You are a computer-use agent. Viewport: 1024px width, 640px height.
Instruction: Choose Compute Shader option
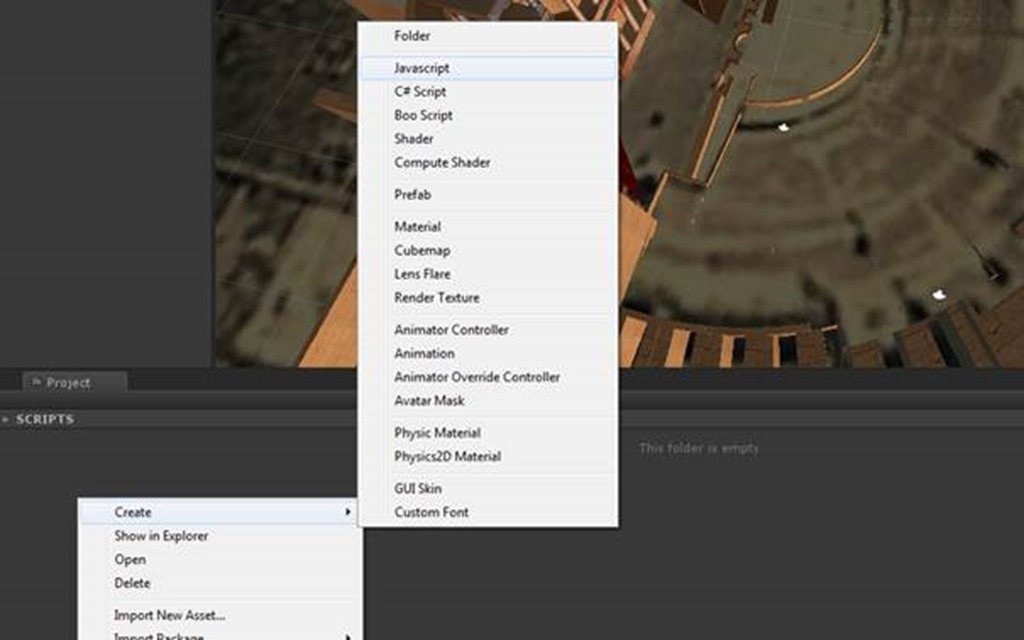[442, 162]
